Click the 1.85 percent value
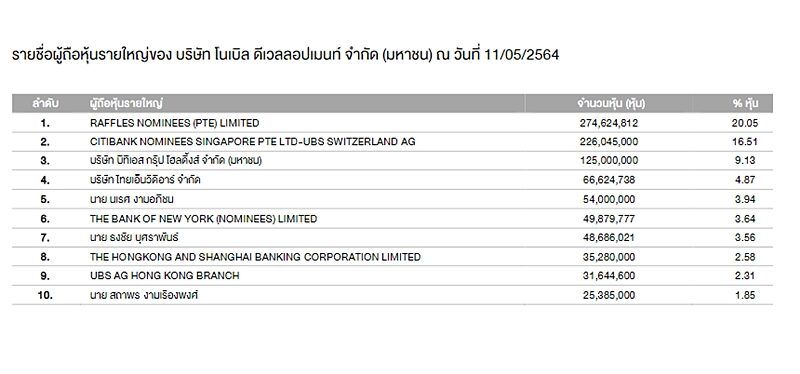The height and width of the screenshot is (374, 800). (745, 295)
